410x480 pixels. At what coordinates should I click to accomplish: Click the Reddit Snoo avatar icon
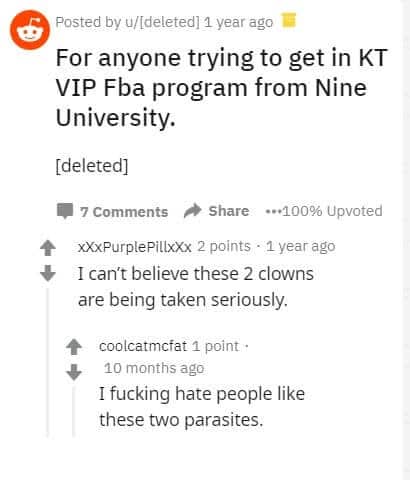pyautogui.click(x=30, y=30)
